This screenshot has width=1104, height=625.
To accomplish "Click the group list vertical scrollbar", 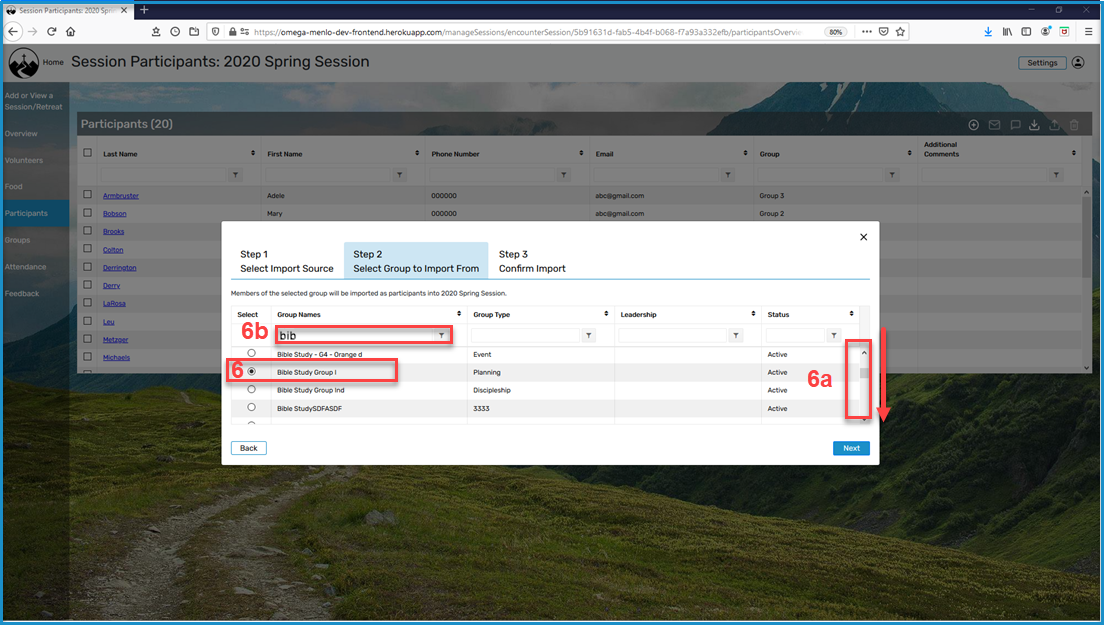I will [x=864, y=384].
